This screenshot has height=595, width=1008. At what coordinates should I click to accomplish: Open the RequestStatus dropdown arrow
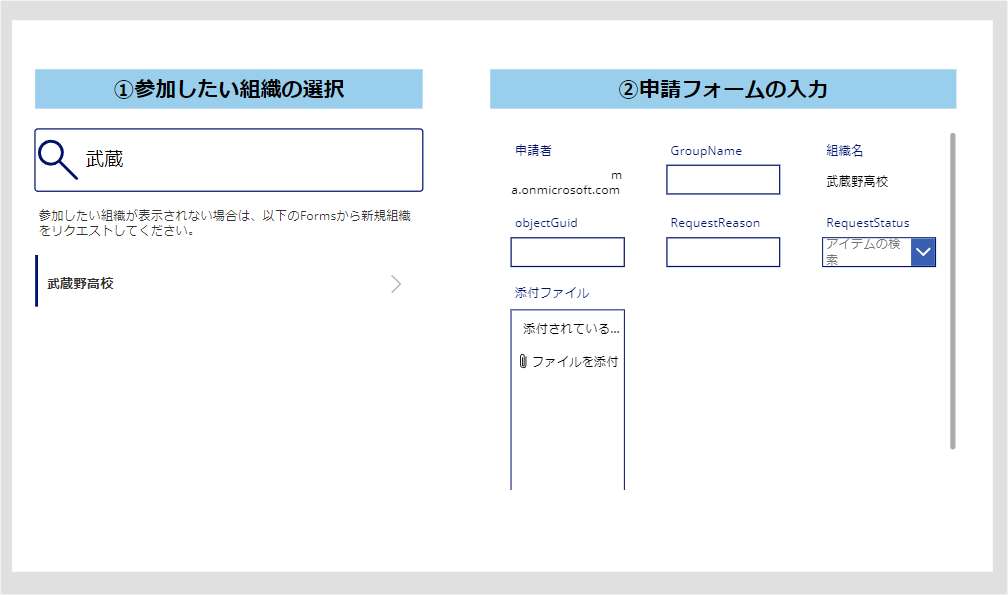point(923,252)
